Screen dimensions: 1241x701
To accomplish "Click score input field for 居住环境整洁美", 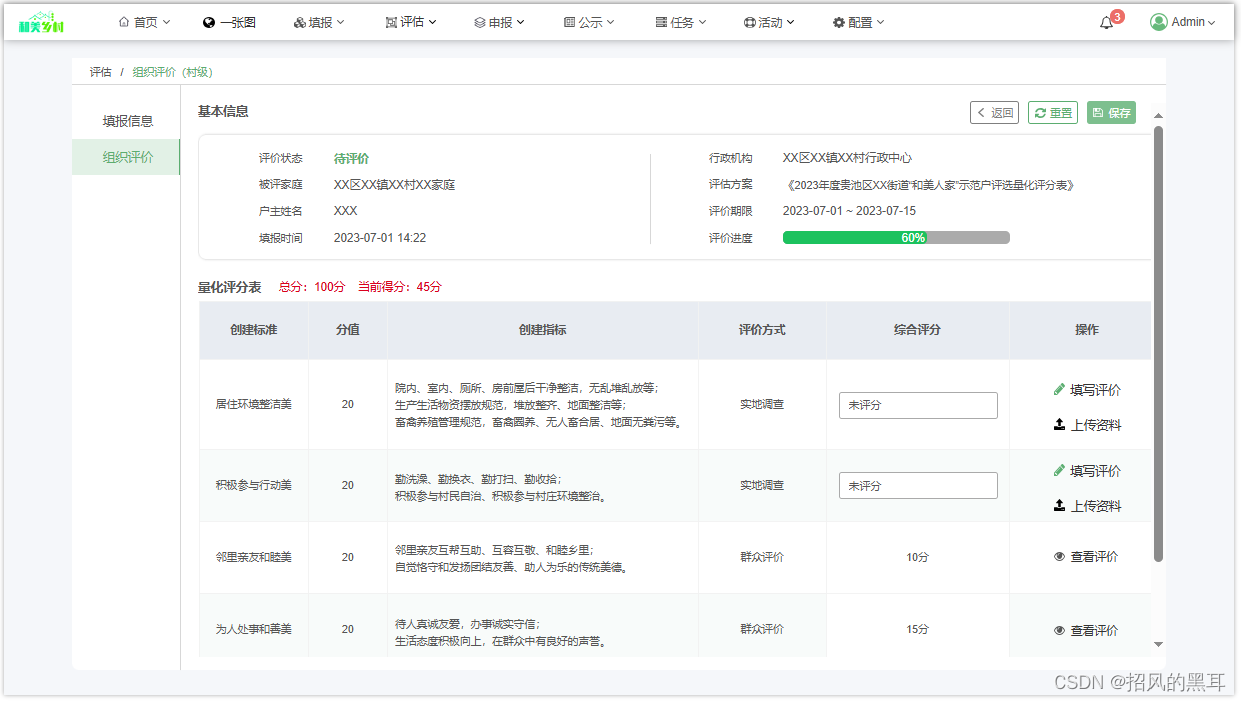I will pyautogui.click(x=918, y=405).
